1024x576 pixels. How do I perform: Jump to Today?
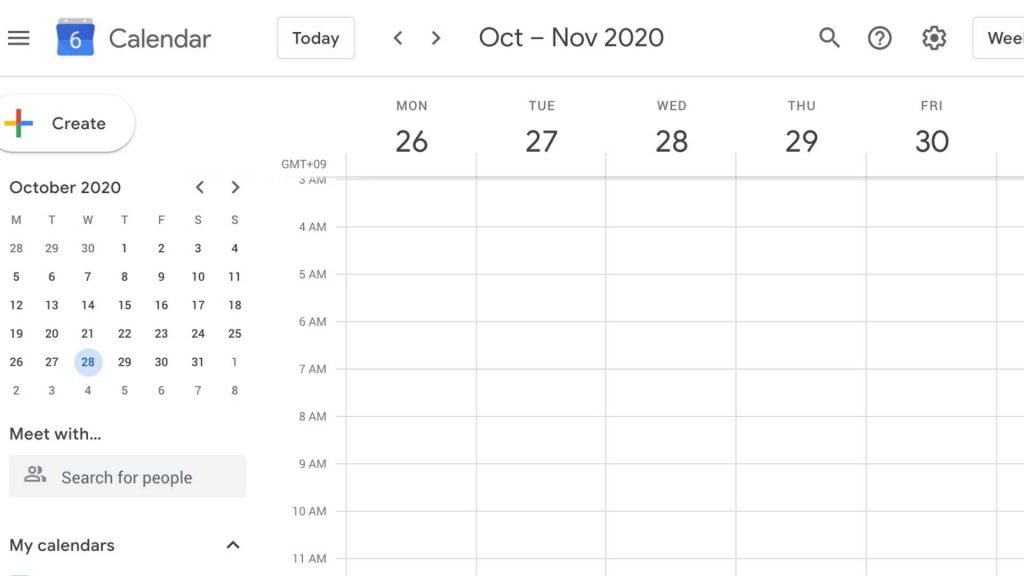pos(315,38)
